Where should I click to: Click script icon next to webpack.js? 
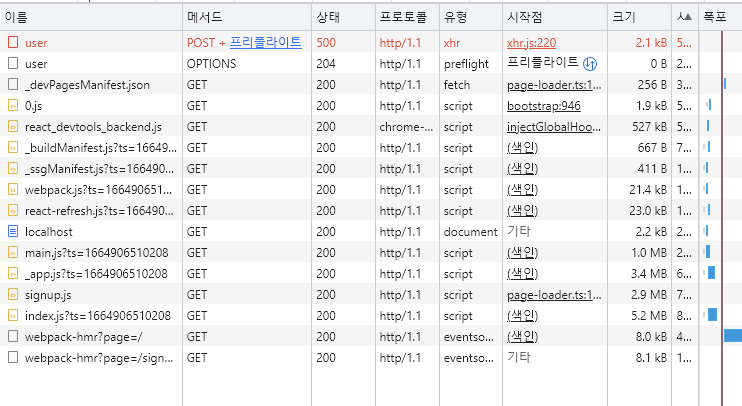click(13, 189)
